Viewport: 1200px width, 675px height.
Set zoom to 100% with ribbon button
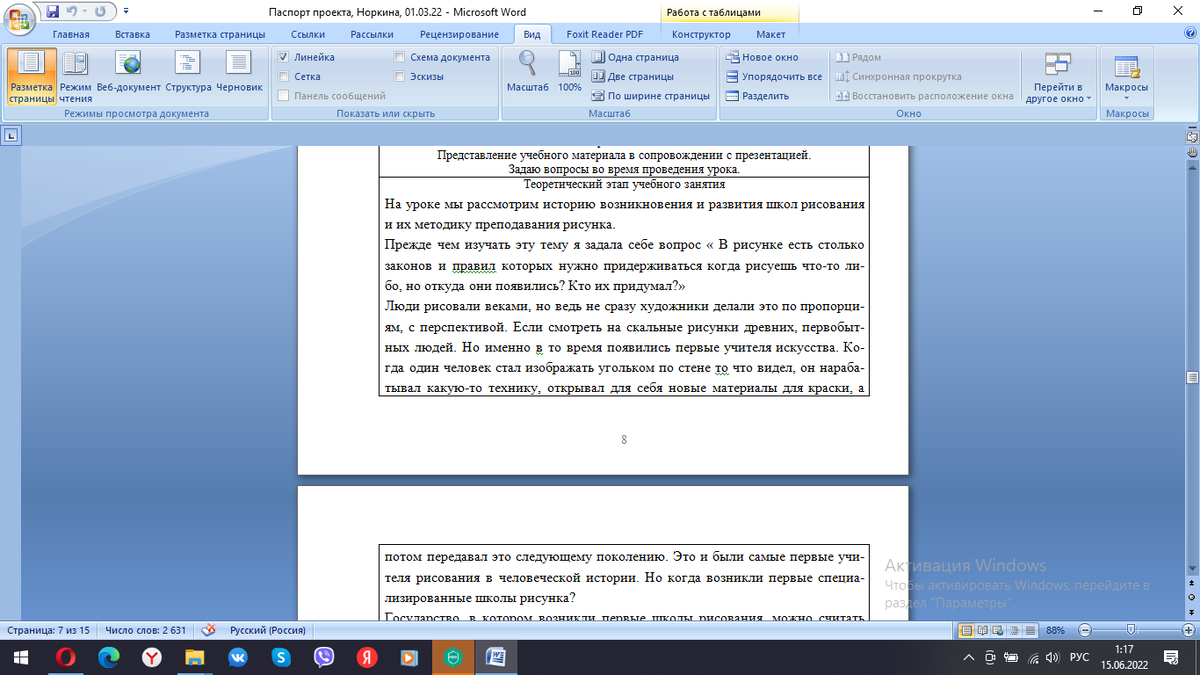tap(569, 72)
